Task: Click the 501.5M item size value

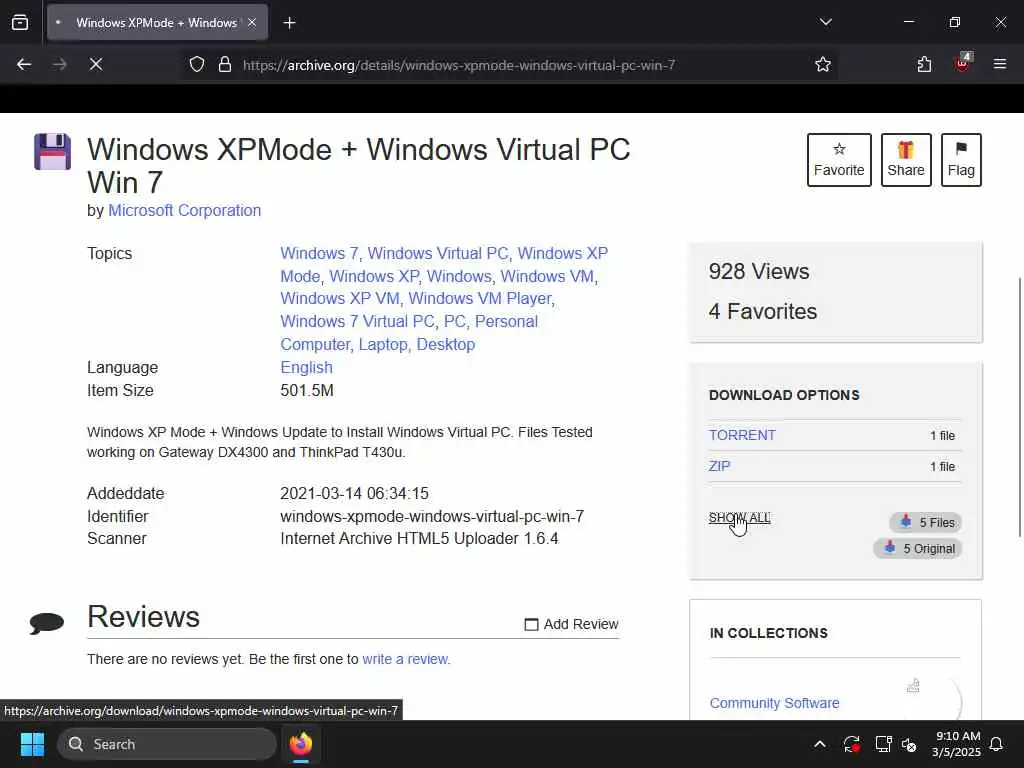Action: click(x=307, y=391)
